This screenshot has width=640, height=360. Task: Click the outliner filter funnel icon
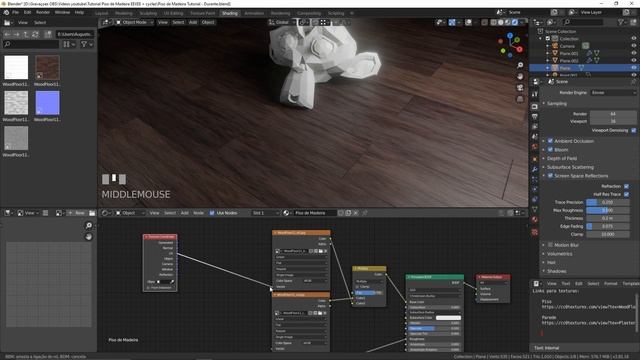click(x=621, y=22)
